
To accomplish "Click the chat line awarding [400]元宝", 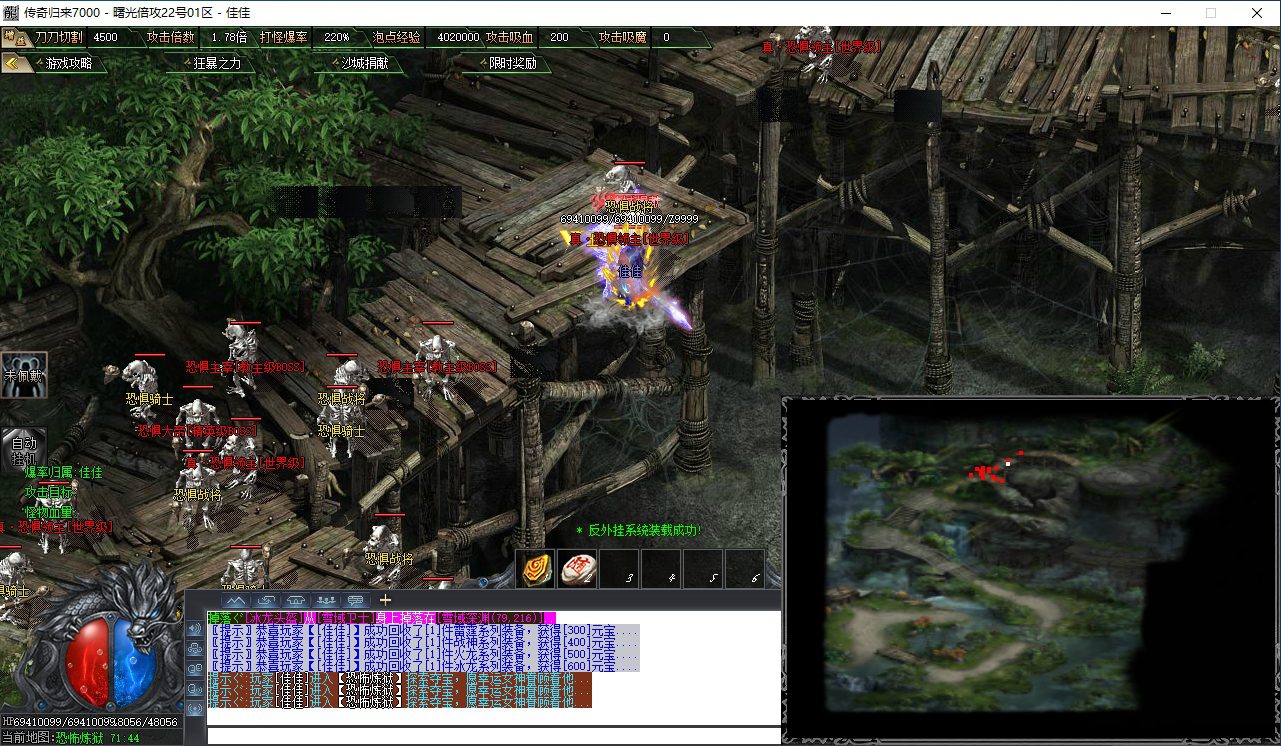I will (424, 643).
